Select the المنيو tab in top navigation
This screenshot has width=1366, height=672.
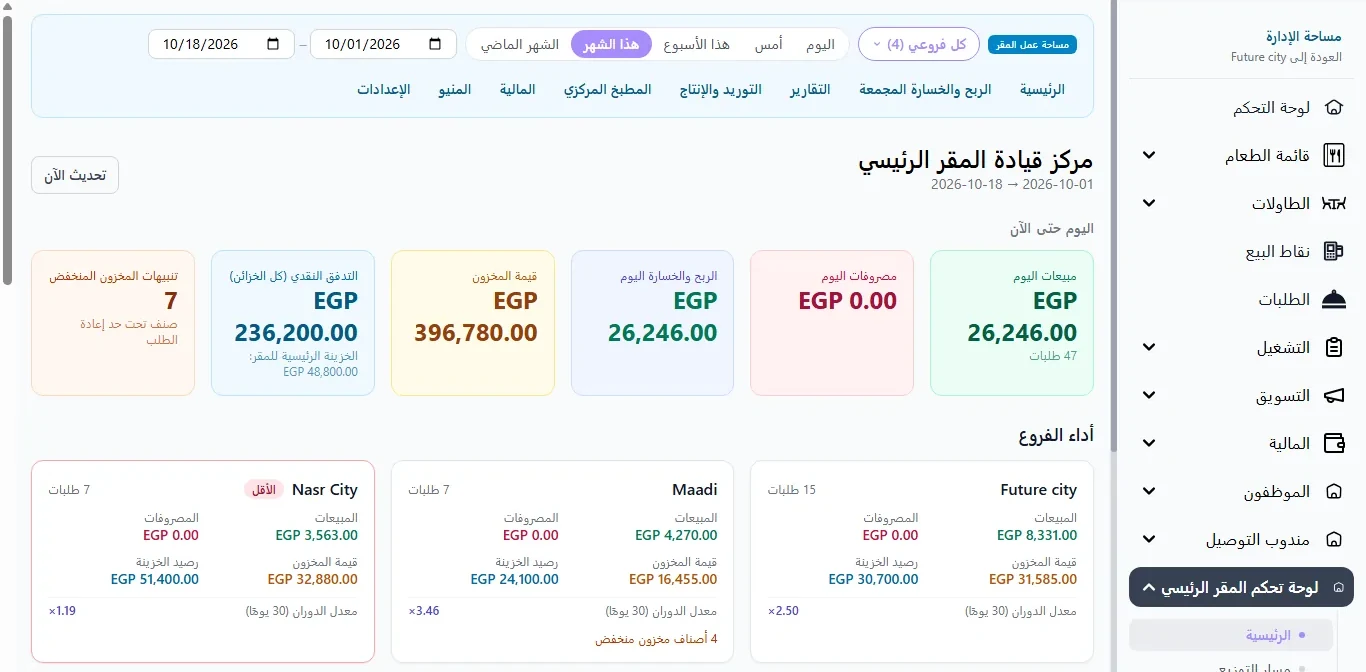click(x=455, y=89)
